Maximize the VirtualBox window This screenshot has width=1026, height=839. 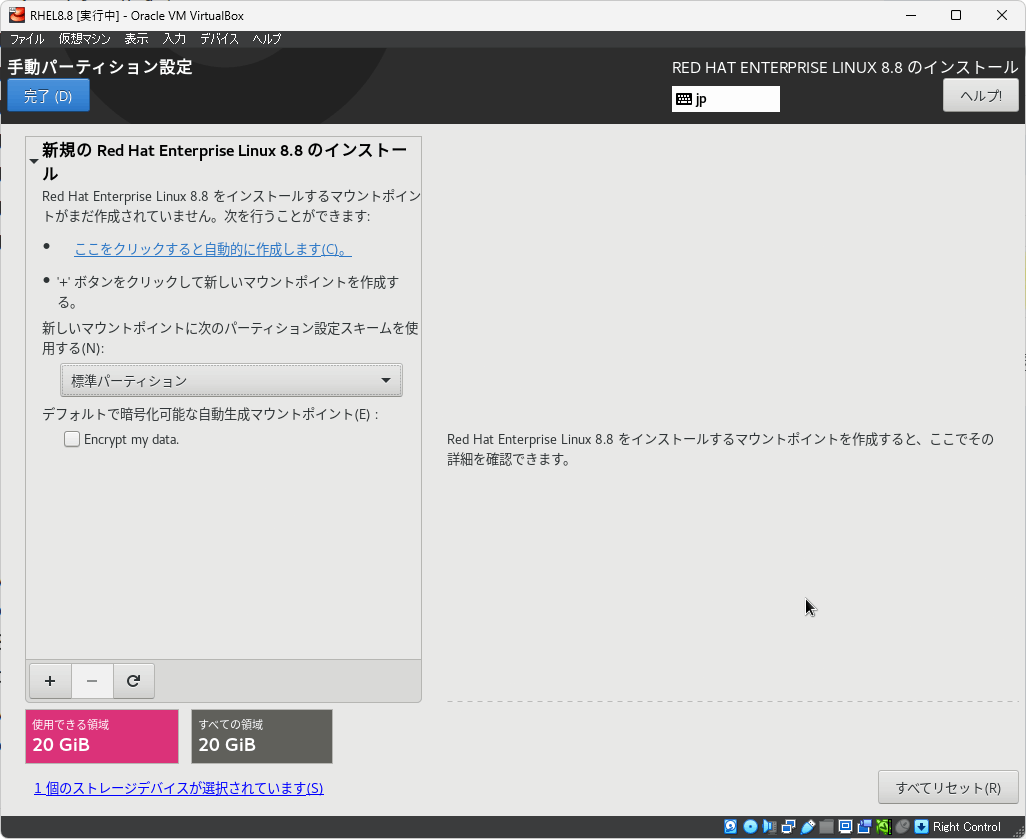[956, 15]
